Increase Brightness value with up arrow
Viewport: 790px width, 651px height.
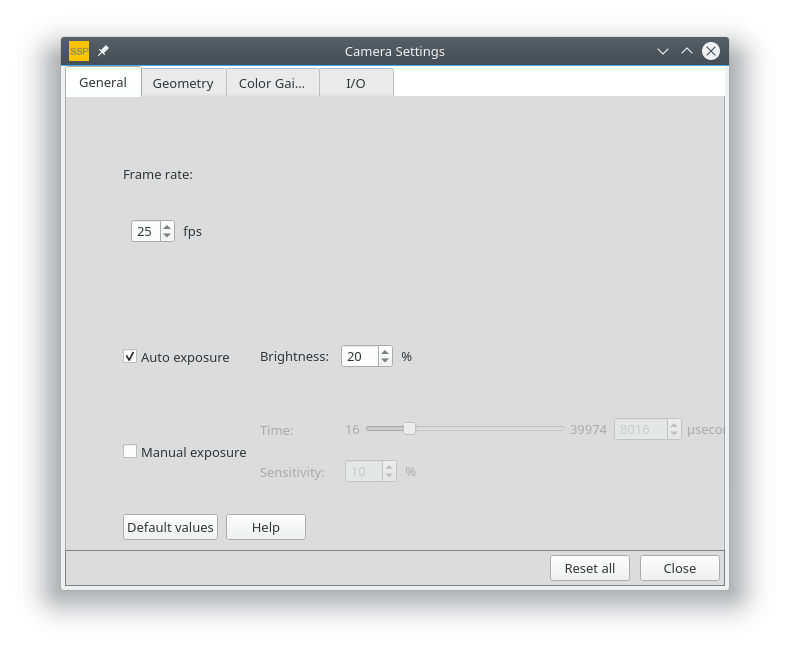(385, 351)
